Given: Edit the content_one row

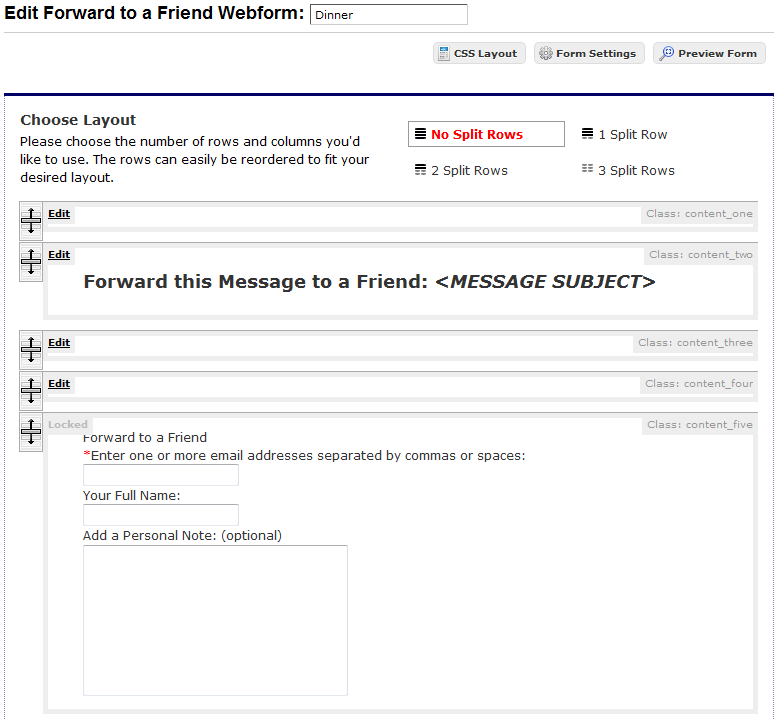Looking at the screenshot, I should (x=59, y=214).
